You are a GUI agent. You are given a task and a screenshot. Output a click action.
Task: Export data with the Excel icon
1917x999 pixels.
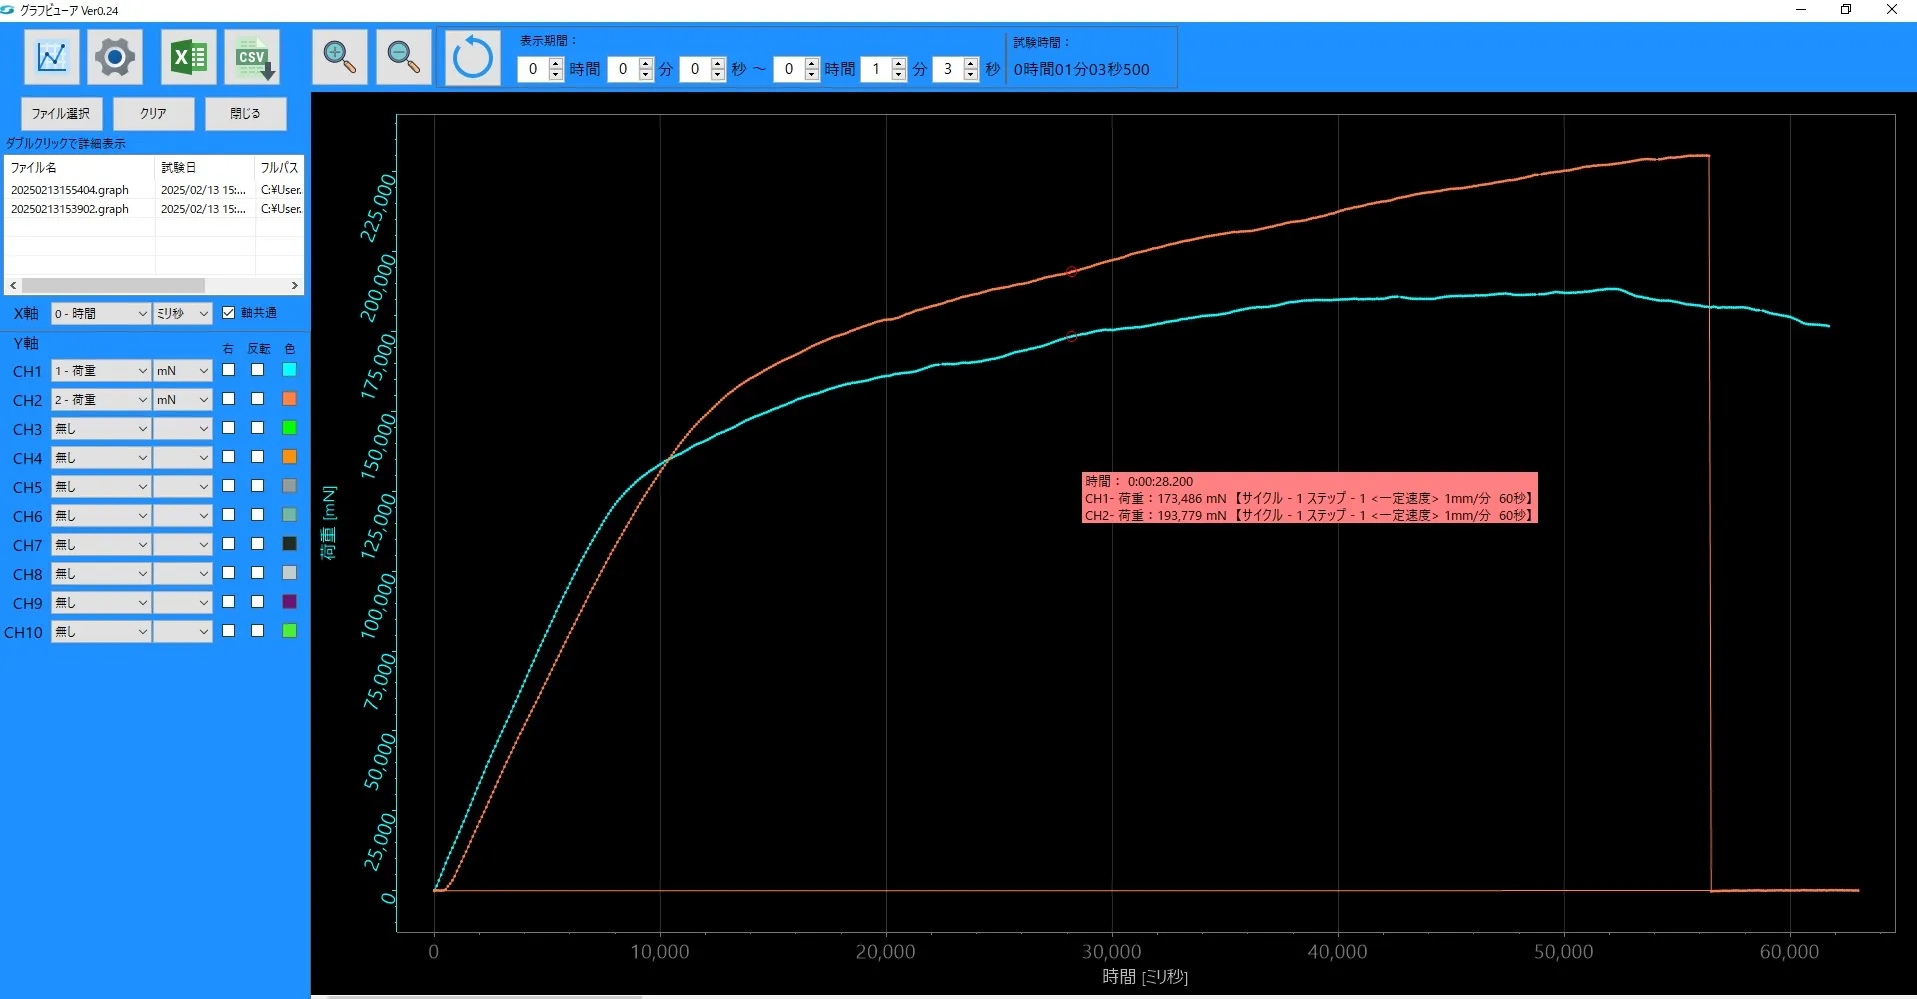pos(188,57)
